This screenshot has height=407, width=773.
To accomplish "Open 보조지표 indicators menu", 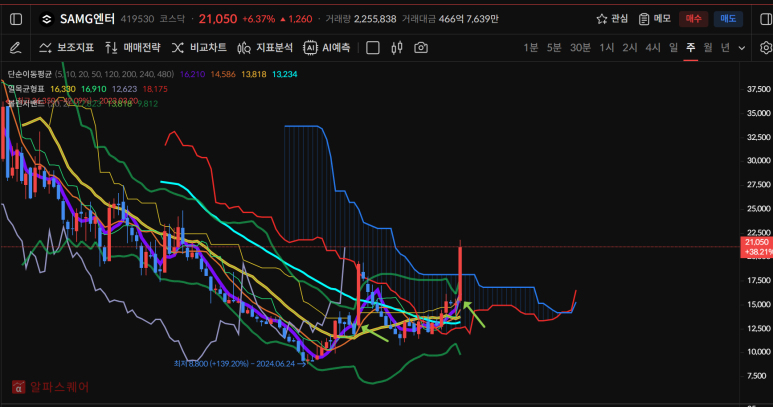I will click(x=67, y=48).
